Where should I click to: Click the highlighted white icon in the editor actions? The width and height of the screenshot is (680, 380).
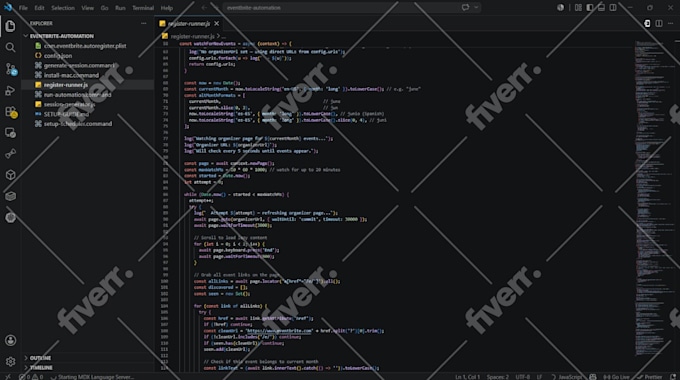(647, 23)
